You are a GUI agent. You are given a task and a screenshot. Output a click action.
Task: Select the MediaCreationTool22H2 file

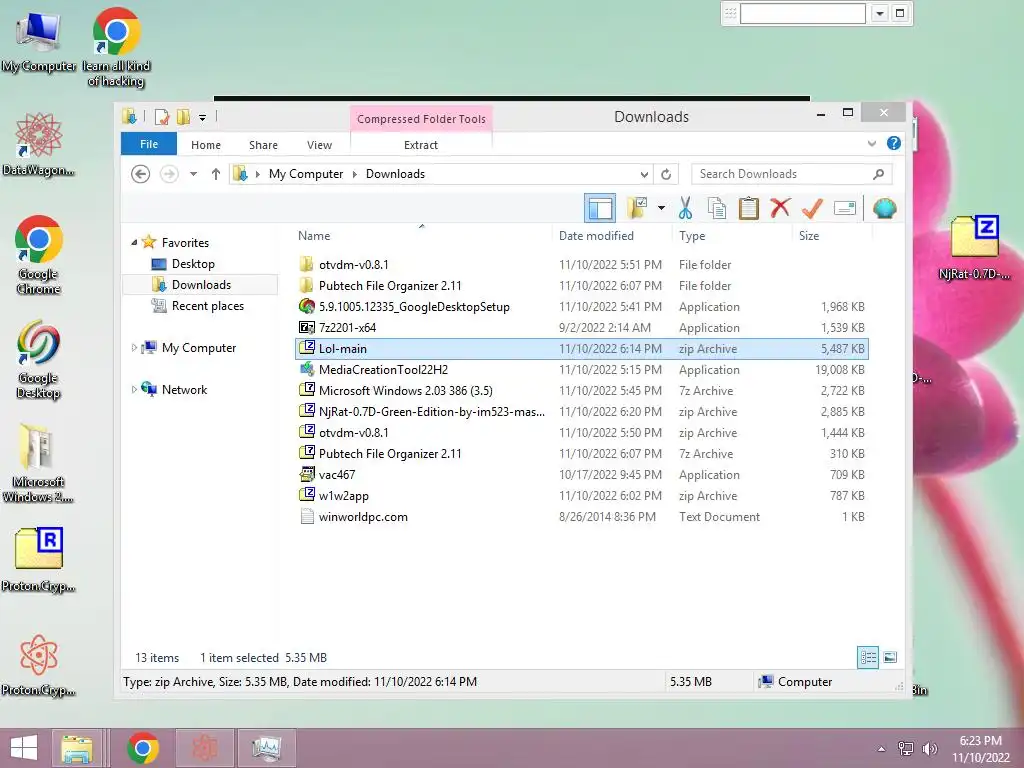(581, 370)
